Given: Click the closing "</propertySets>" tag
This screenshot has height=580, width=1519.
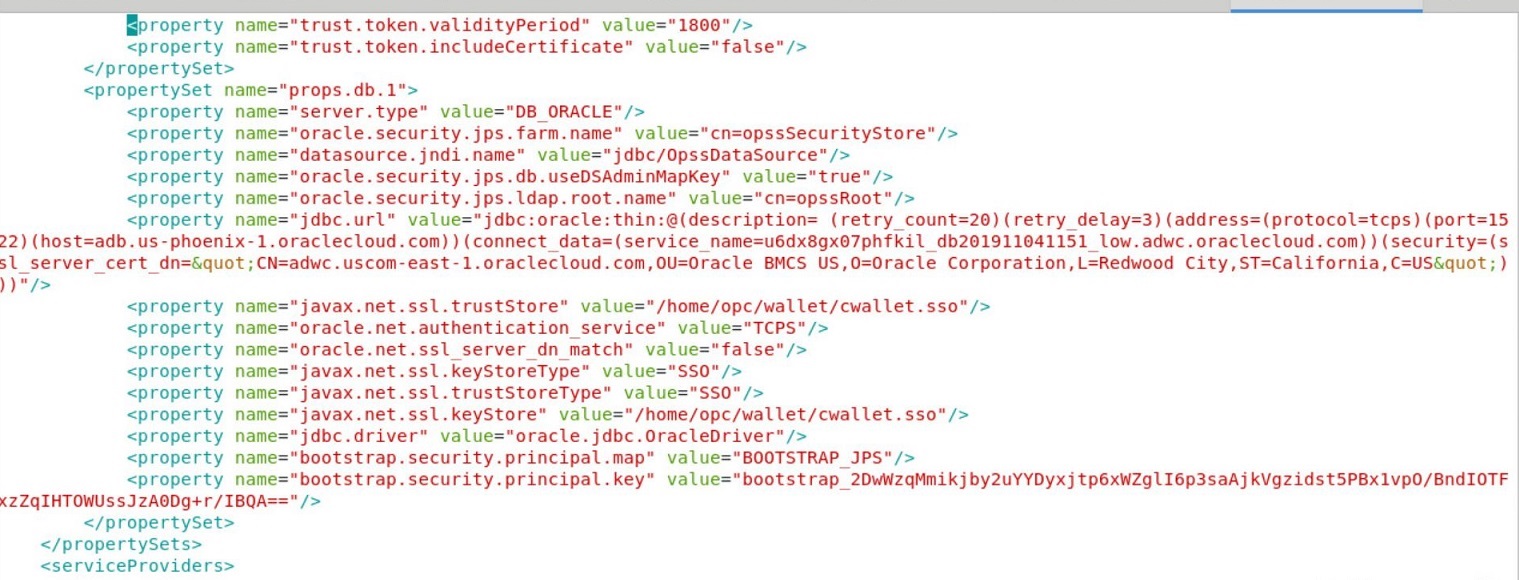Looking at the screenshot, I should pyautogui.click(x=121, y=544).
